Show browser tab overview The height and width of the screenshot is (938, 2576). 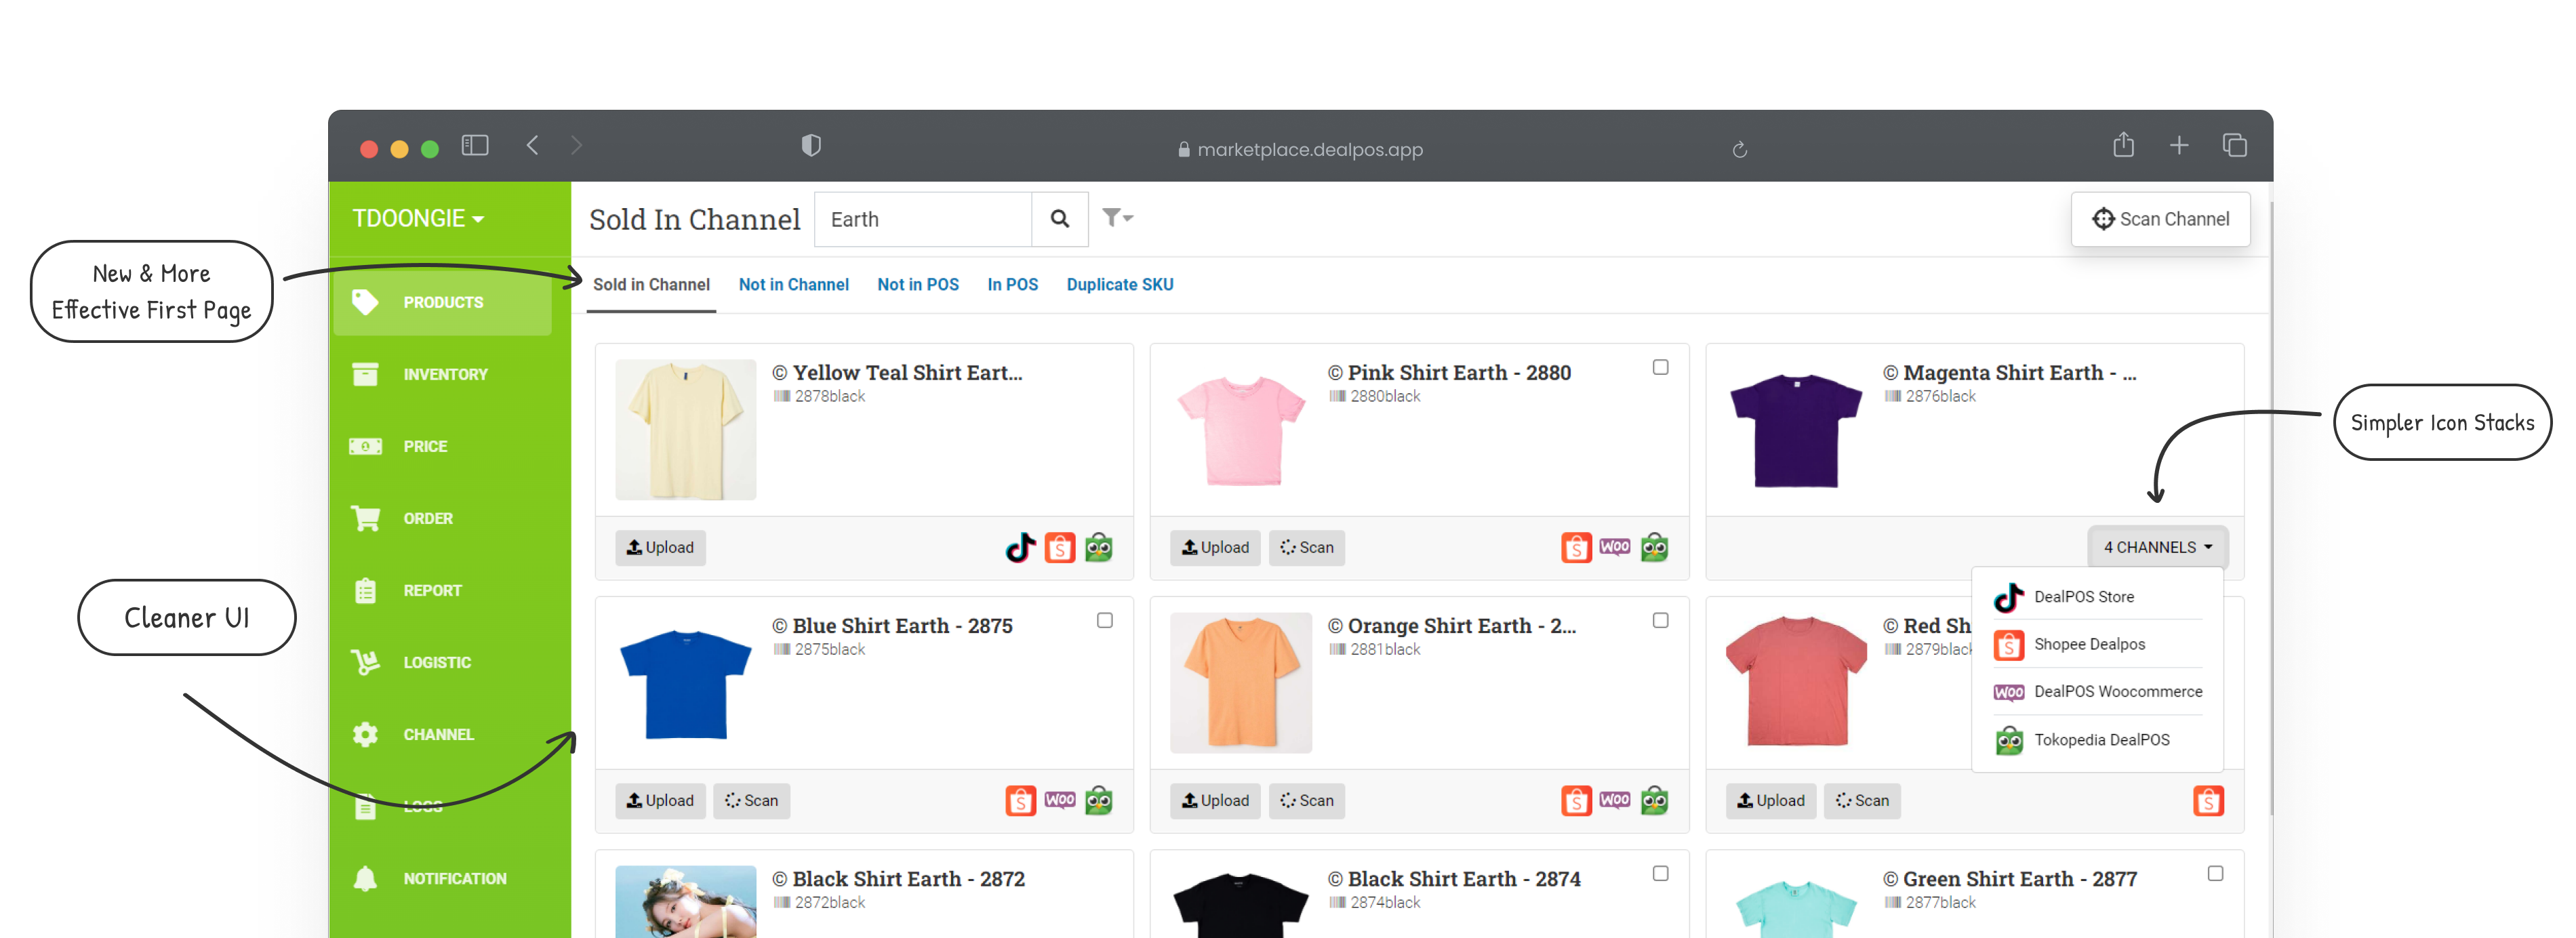pyautogui.click(x=2234, y=145)
